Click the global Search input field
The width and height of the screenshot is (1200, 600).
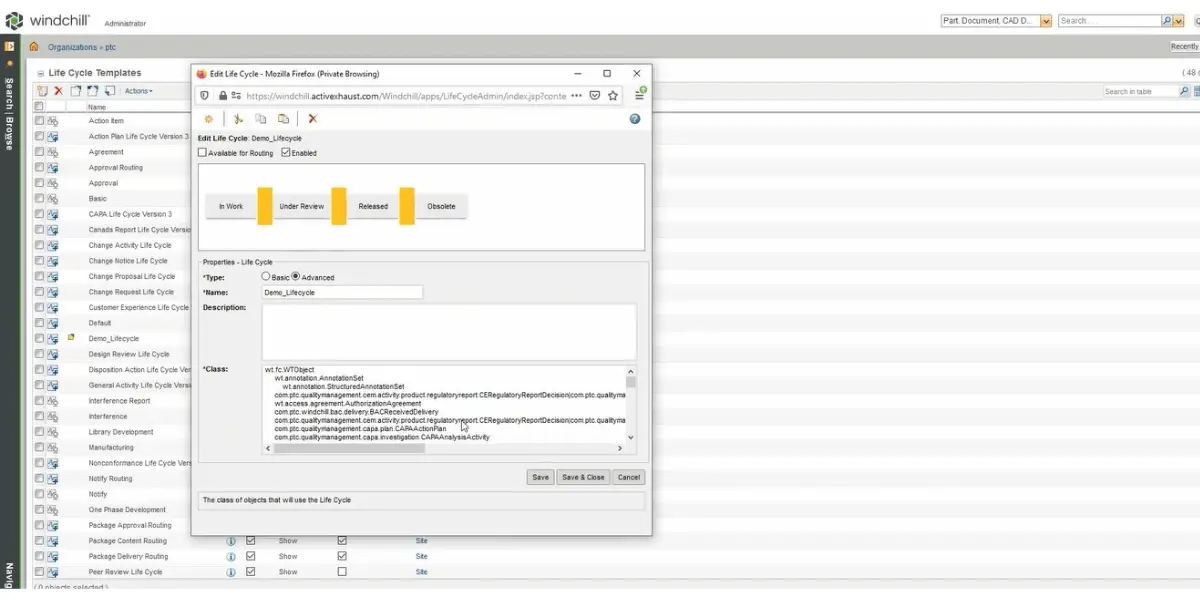1109,20
